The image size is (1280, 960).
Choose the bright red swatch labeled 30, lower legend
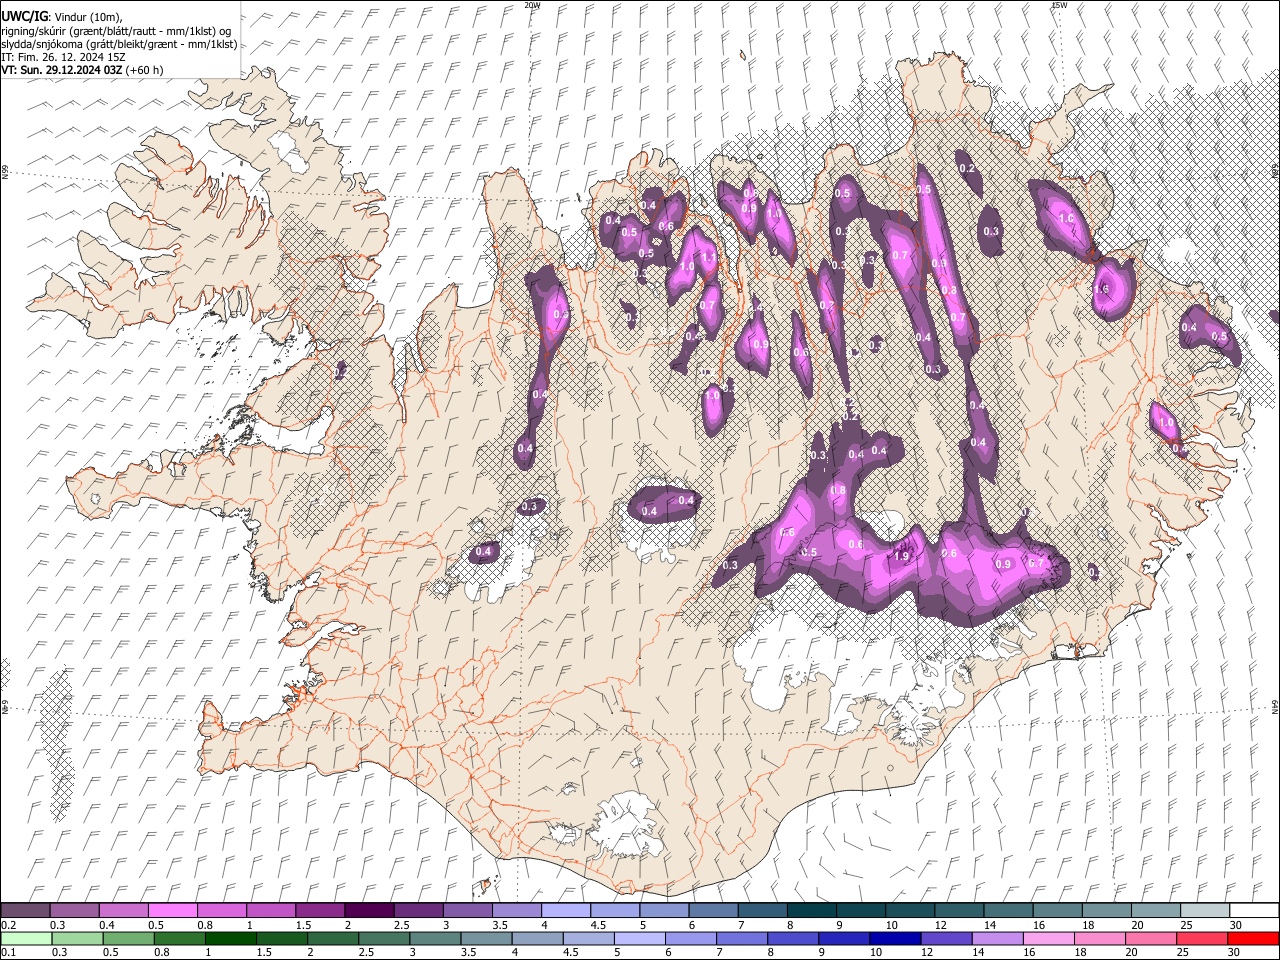click(x=1254, y=938)
